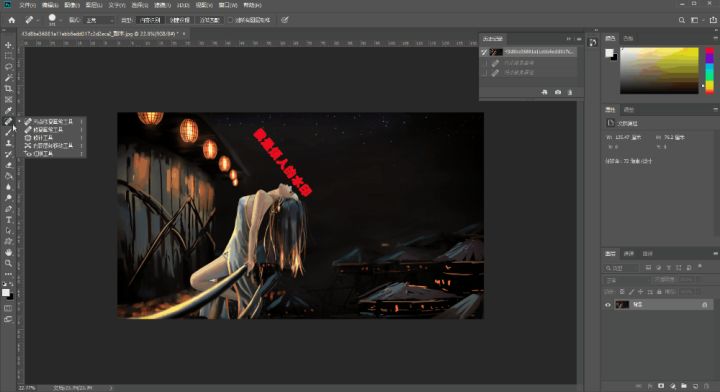Click the color field picker in Color panel
This screenshot has height=392, width=720.
coord(659,70)
